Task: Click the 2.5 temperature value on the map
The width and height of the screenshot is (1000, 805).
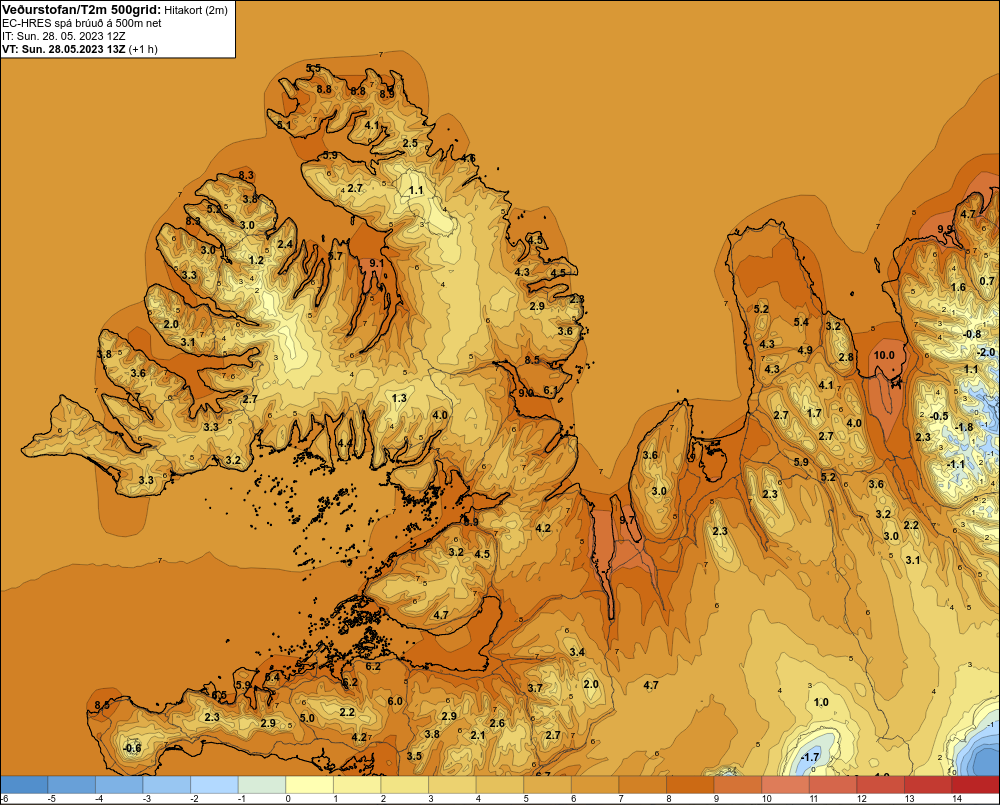Action: [410, 143]
